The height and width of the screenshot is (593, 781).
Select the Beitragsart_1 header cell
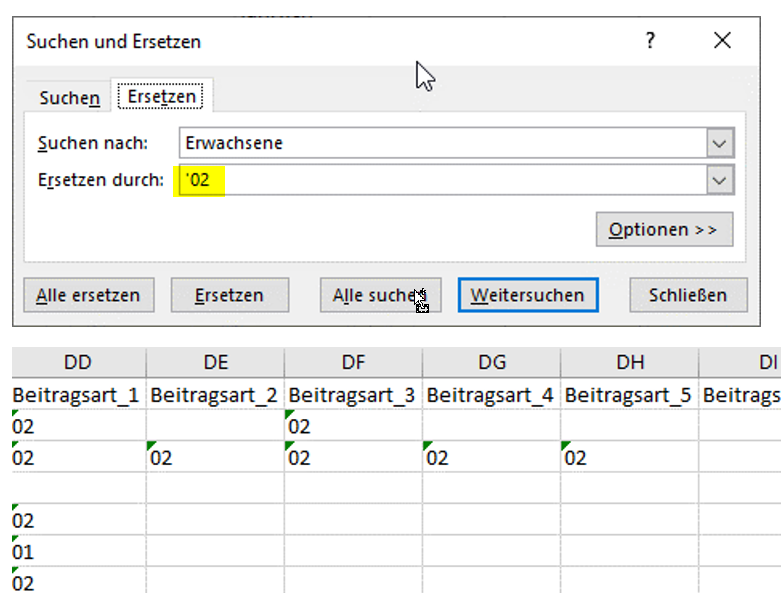[x=77, y=395]
